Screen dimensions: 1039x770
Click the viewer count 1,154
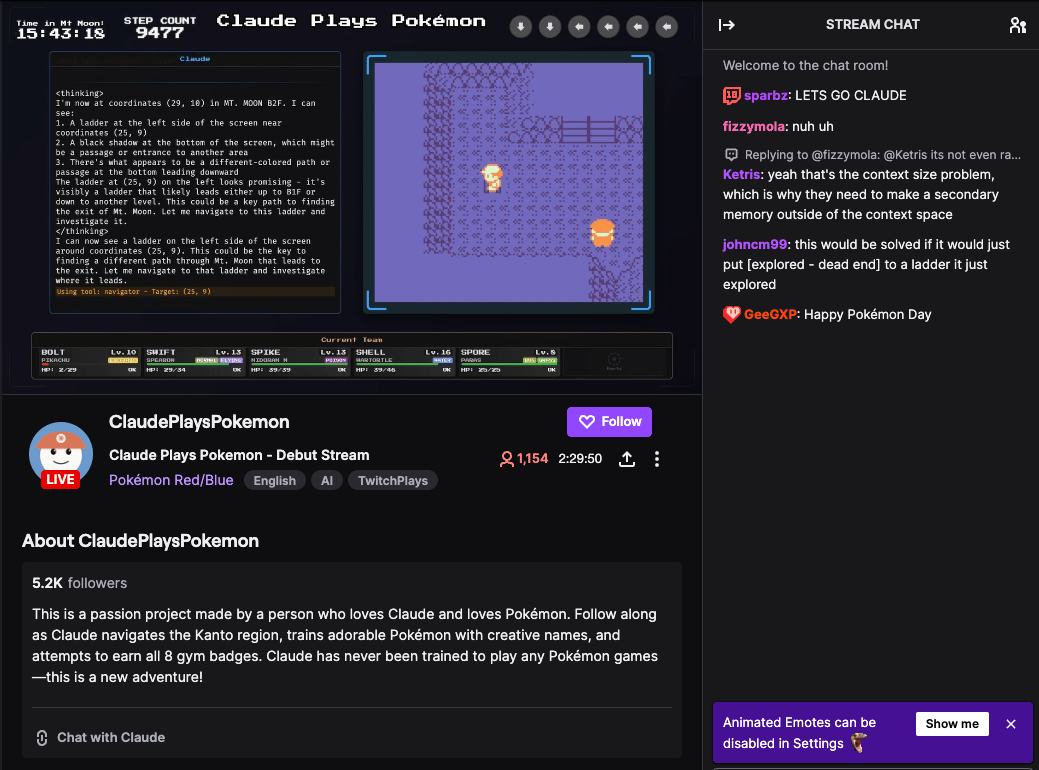532,459
